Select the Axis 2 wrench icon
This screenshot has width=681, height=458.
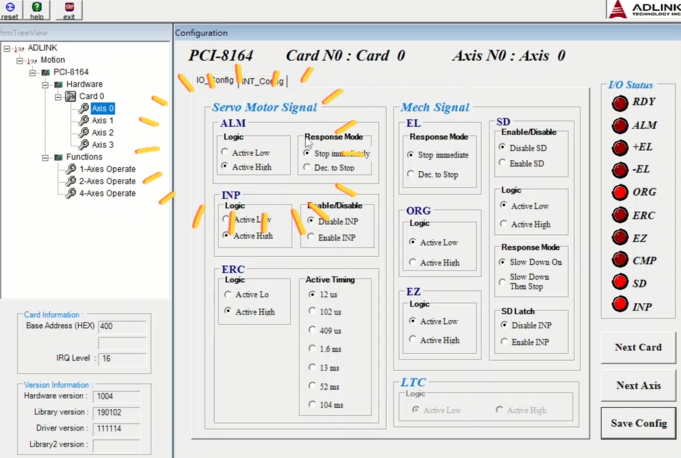84,132
